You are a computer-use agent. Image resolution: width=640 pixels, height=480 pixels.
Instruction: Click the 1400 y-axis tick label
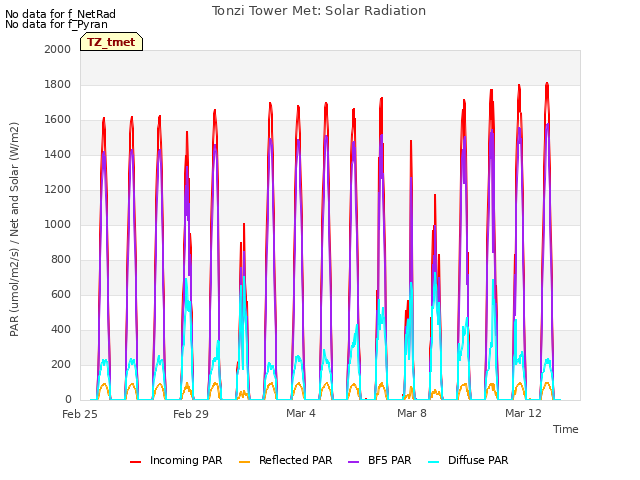pyautogui.click(x=58, y=154)
